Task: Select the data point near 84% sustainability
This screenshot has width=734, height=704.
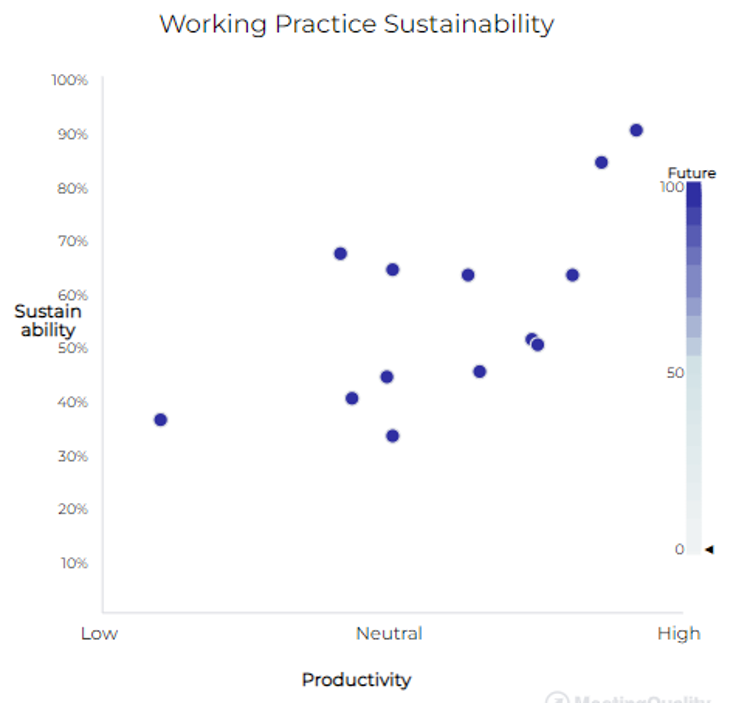Action: pyautogui.click(x=601, y=162)
